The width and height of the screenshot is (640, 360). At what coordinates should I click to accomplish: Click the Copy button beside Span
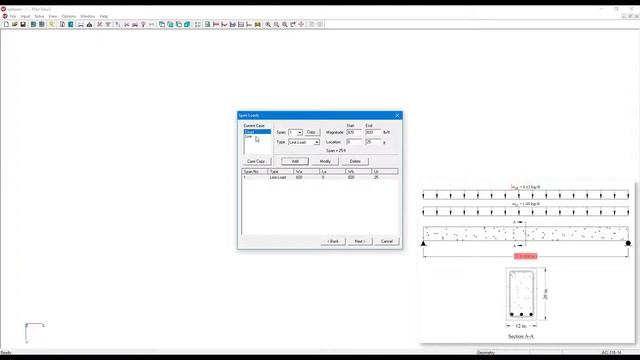point(312,133)
